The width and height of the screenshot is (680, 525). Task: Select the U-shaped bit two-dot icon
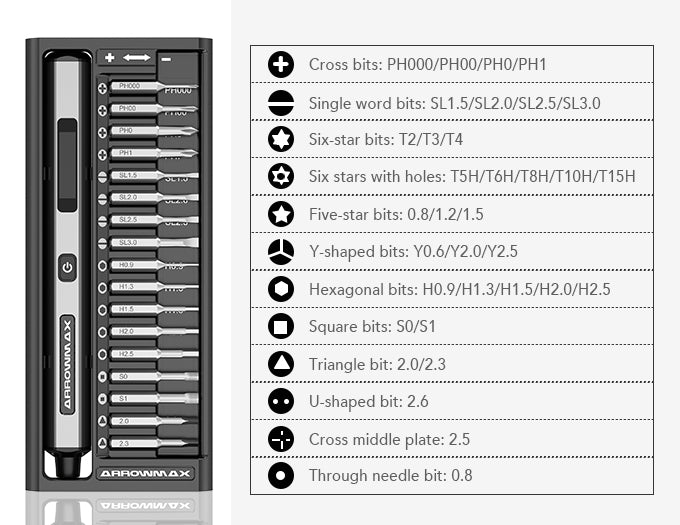[x=281, y=401]
